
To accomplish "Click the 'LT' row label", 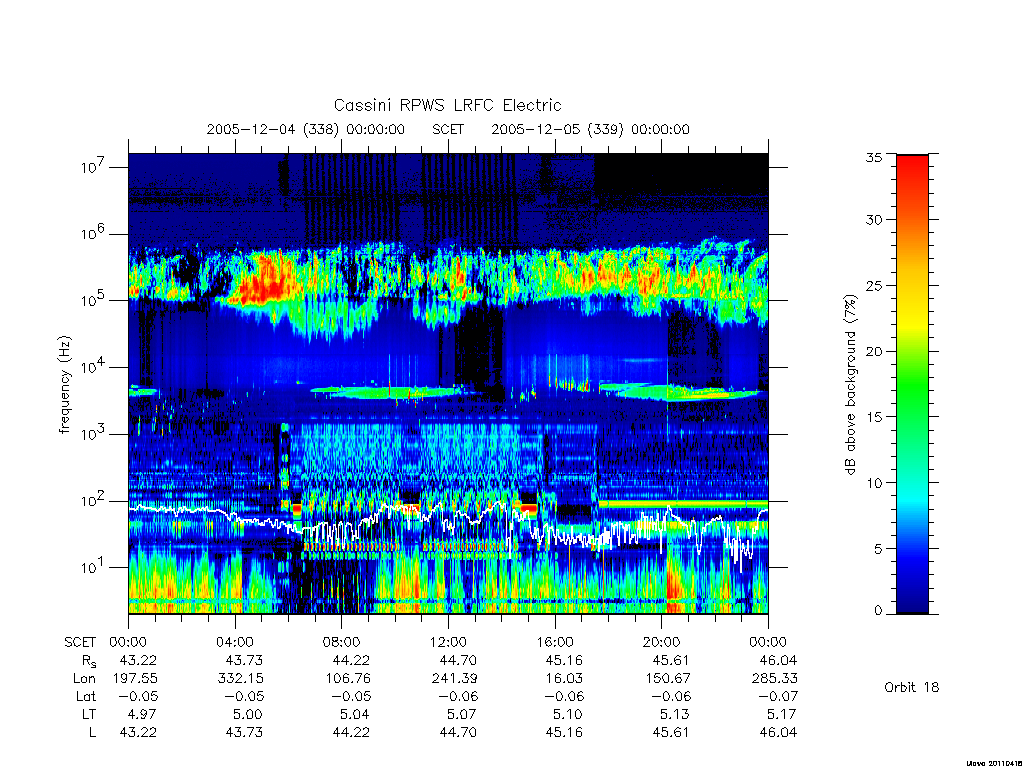I will point(89,714).
